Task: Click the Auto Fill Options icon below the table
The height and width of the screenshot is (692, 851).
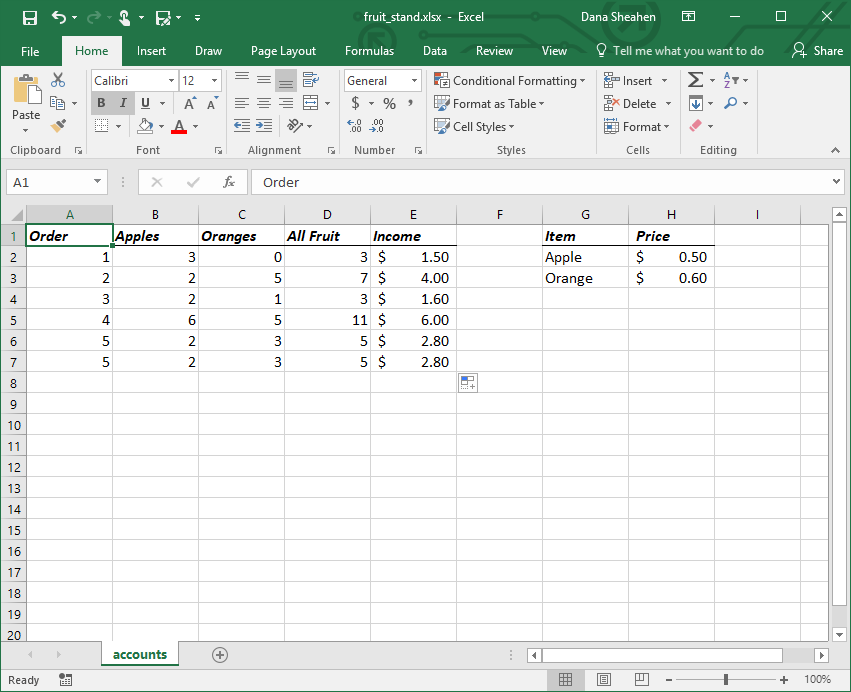Action: coord(468,383)
